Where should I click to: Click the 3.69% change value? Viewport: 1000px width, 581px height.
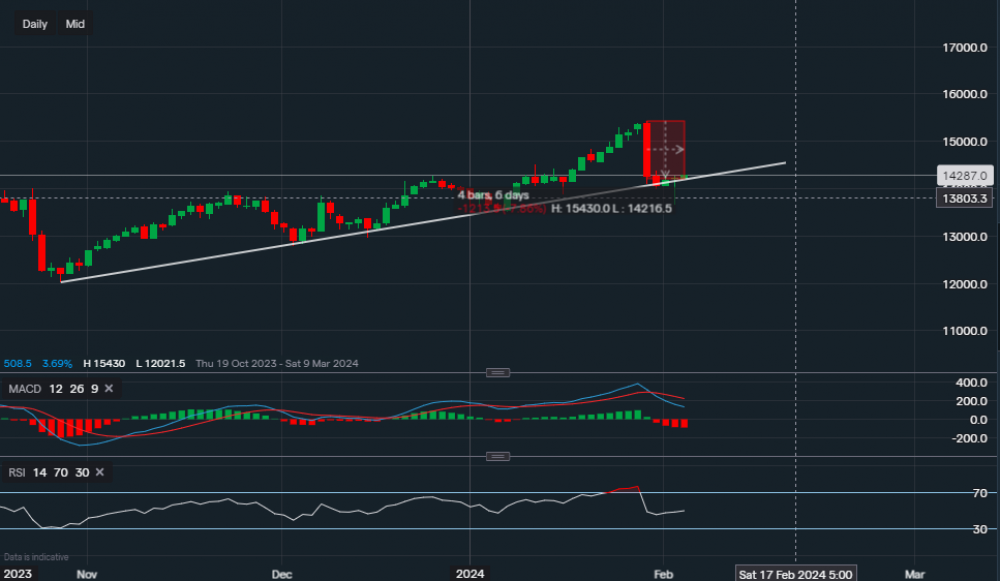click(x=55, y=363)
